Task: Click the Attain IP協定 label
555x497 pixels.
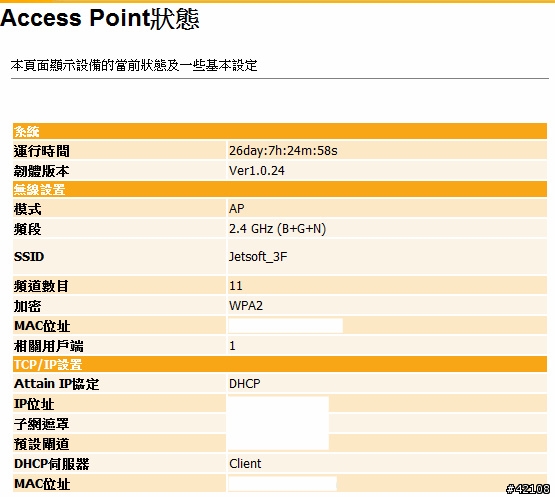Action: click(57, 384)
